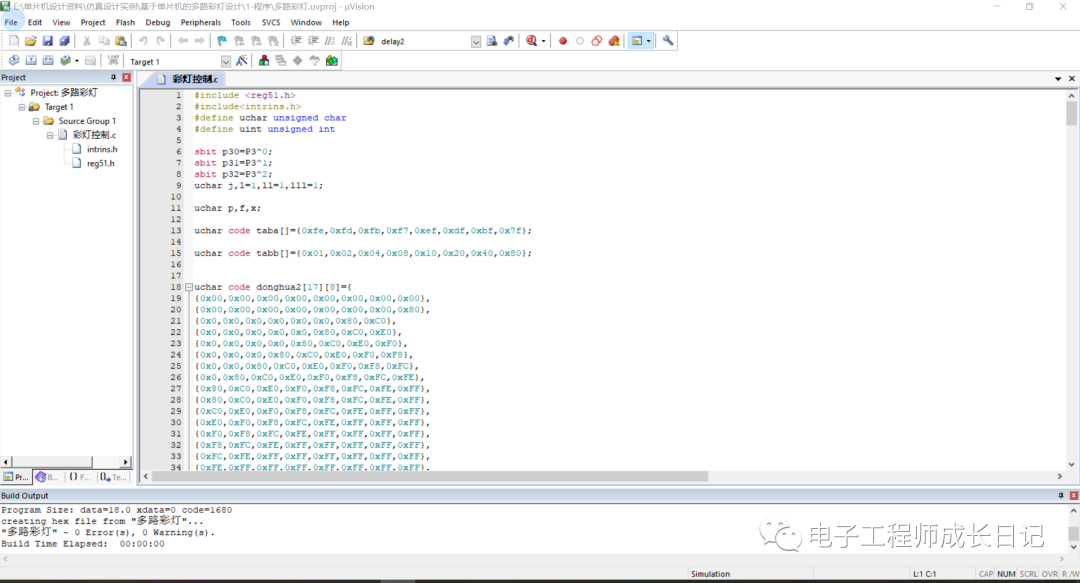Select reg51.h in the project tree
Image resolution: width=1080 pixels, height=583 pixels.
click(101, 164)
